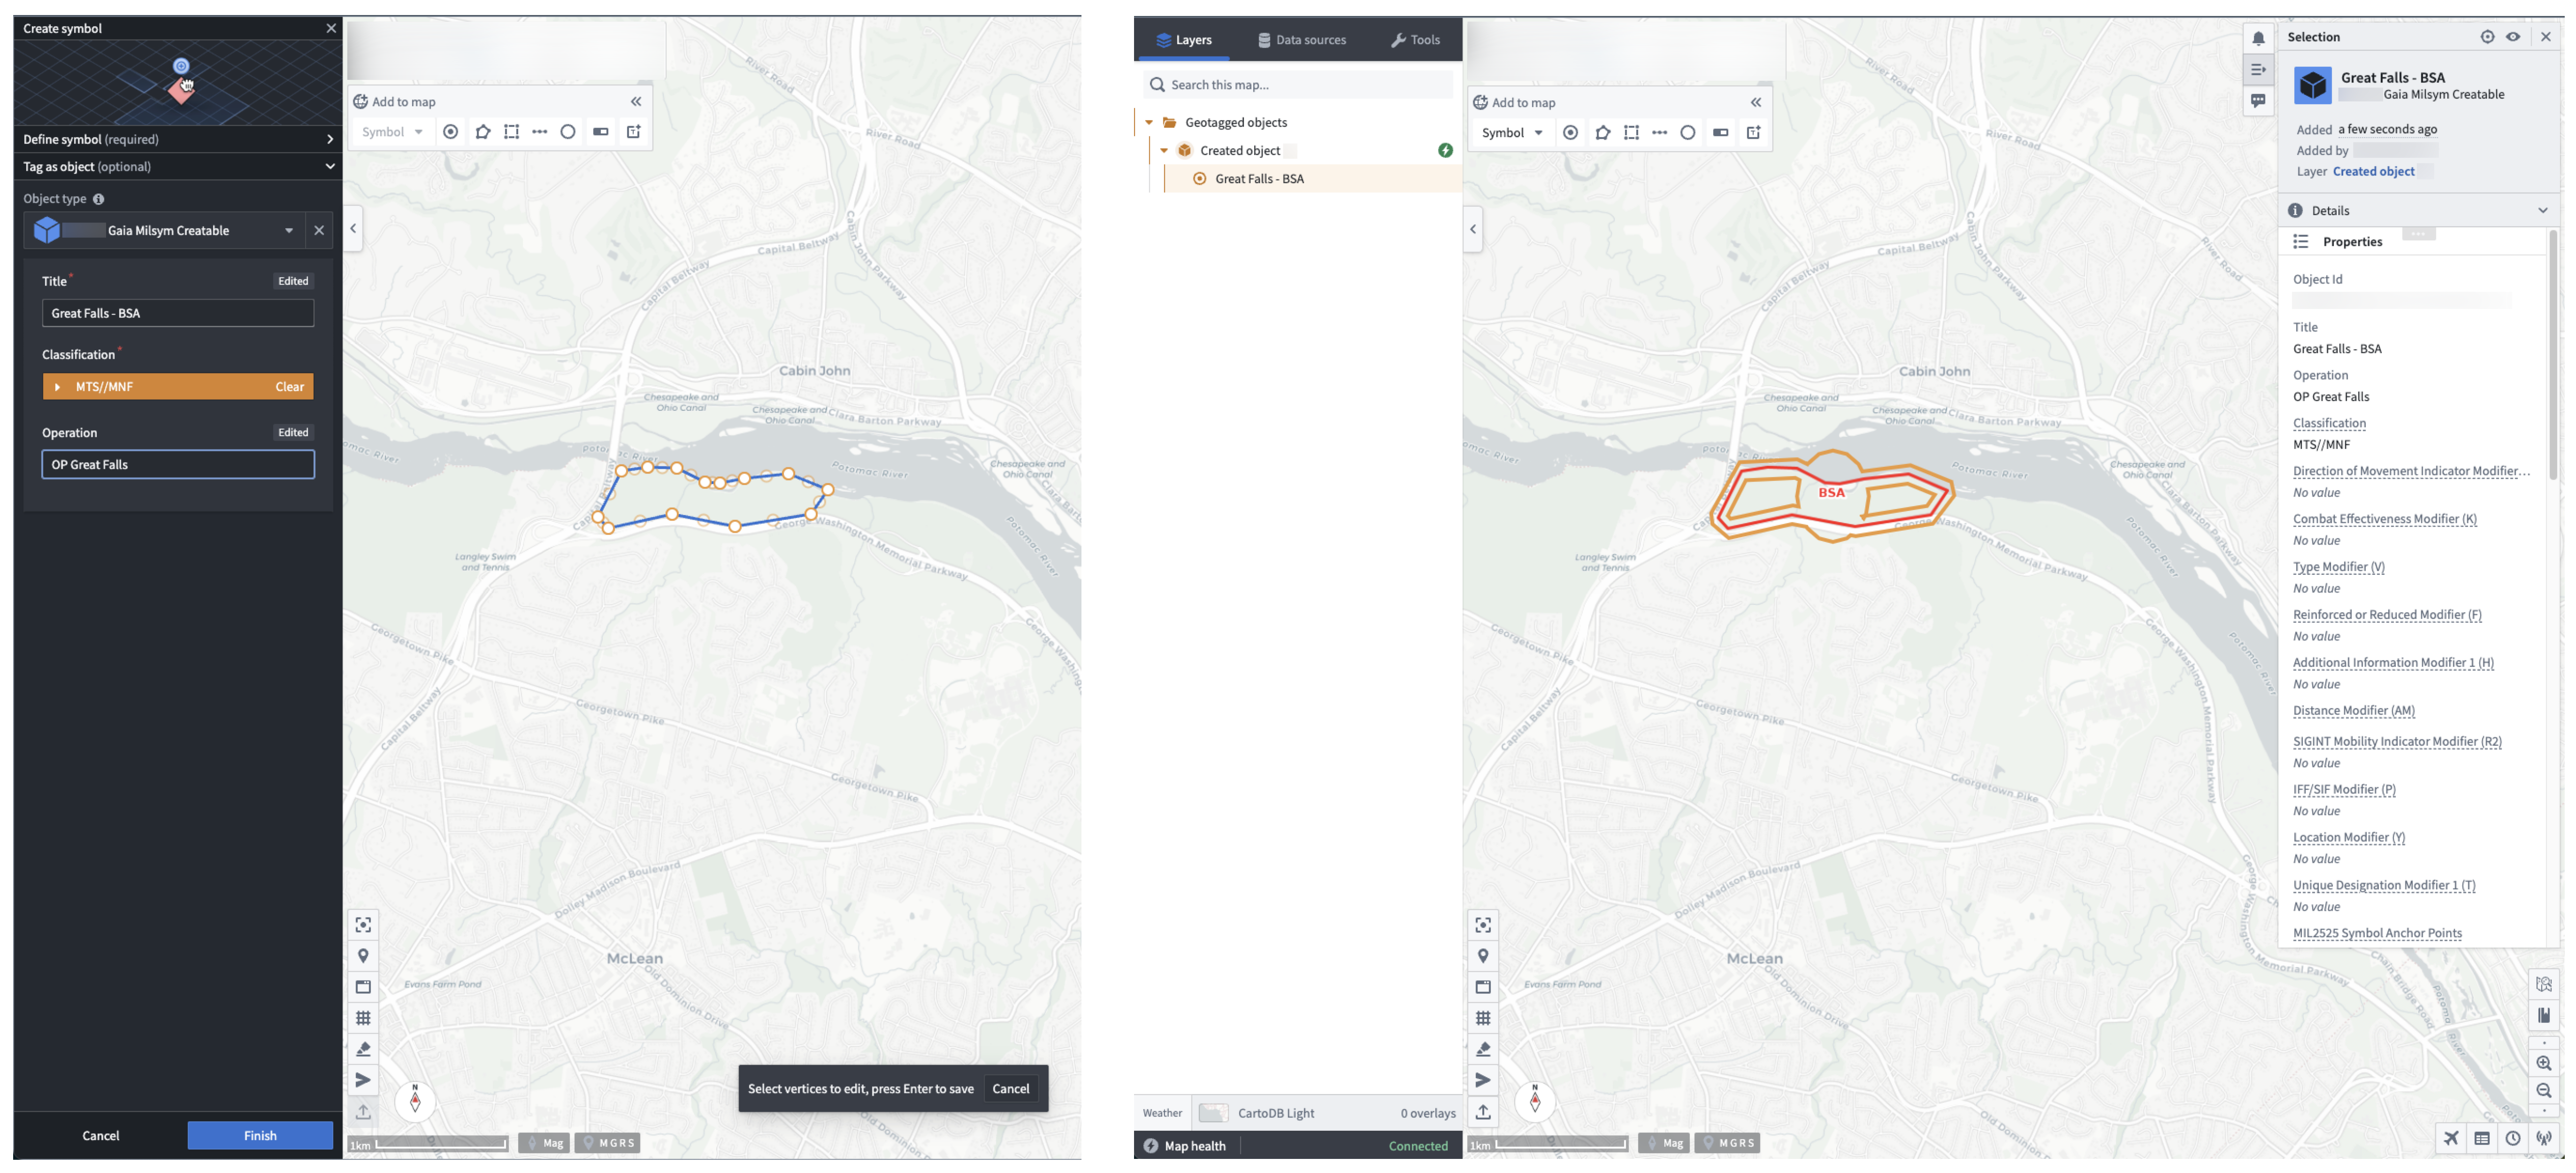Viewport: 2576px width, 1173px height.
Task: Zoom out with the minus magnifier
Action: (x=2543, y=1090)
